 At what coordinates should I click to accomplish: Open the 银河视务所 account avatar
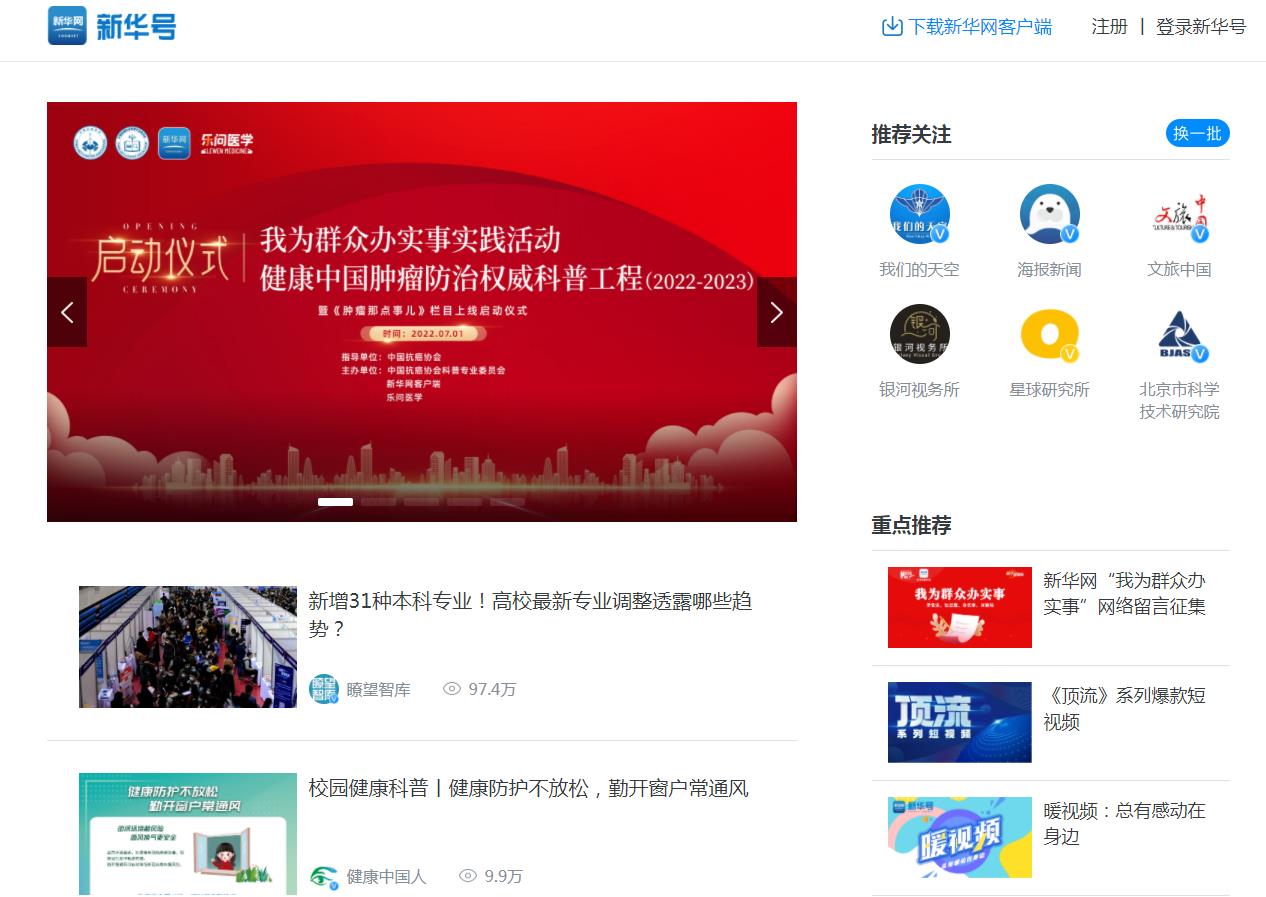[x=920, y=334]
